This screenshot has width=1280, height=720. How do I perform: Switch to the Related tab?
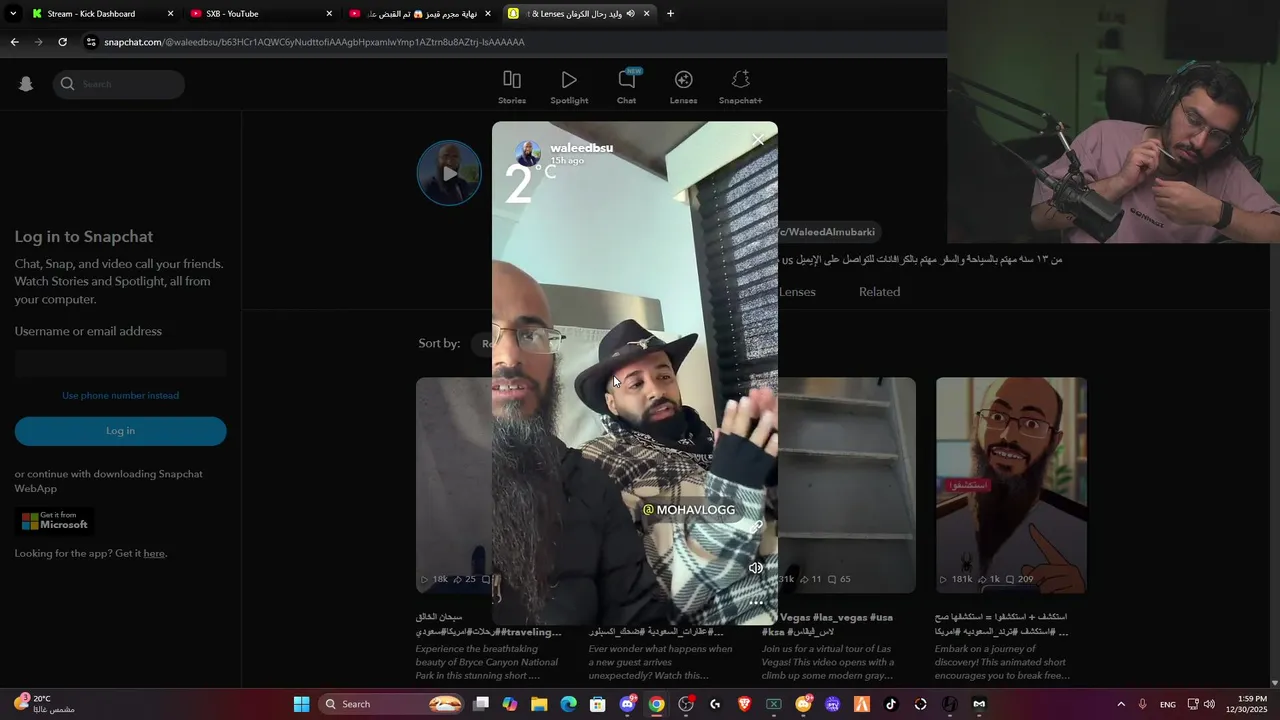pos(879,292)
